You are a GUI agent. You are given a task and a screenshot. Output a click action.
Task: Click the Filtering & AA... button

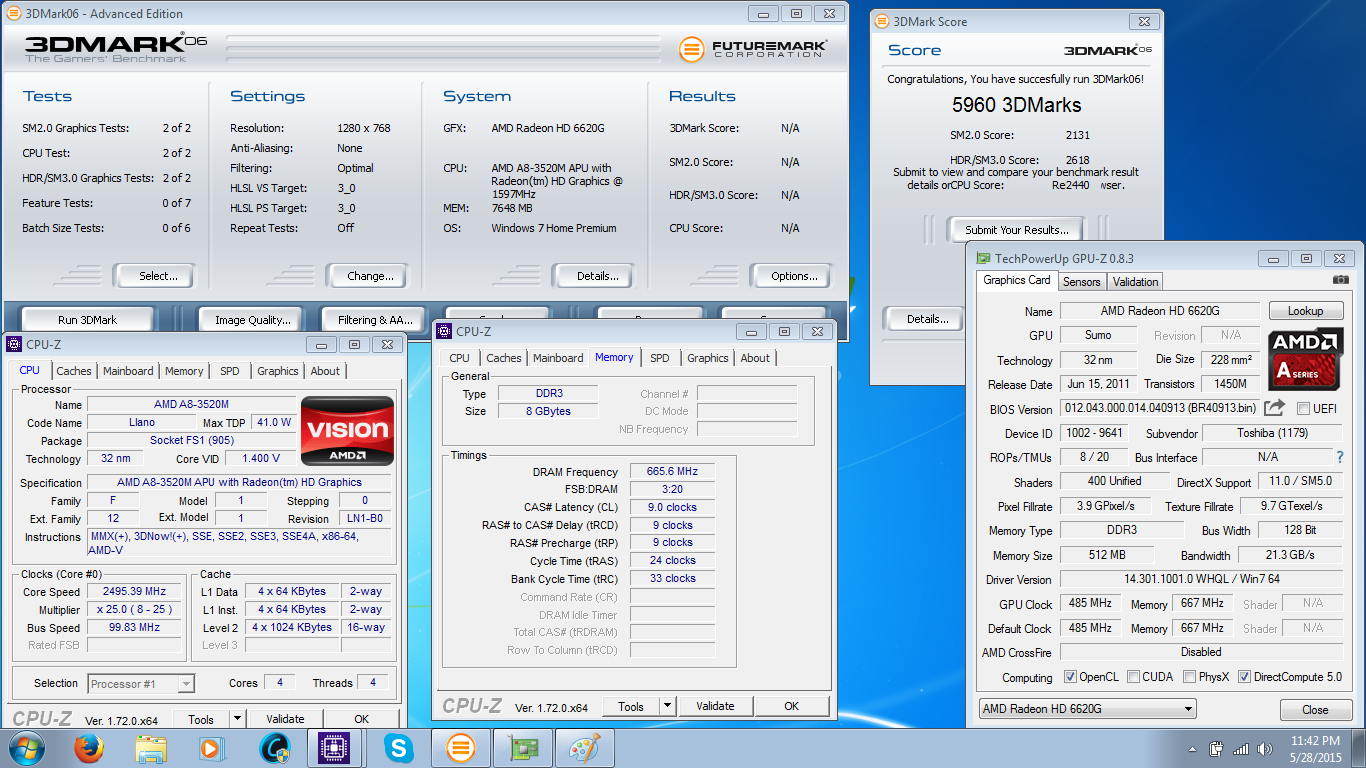[x=375, y=320]
